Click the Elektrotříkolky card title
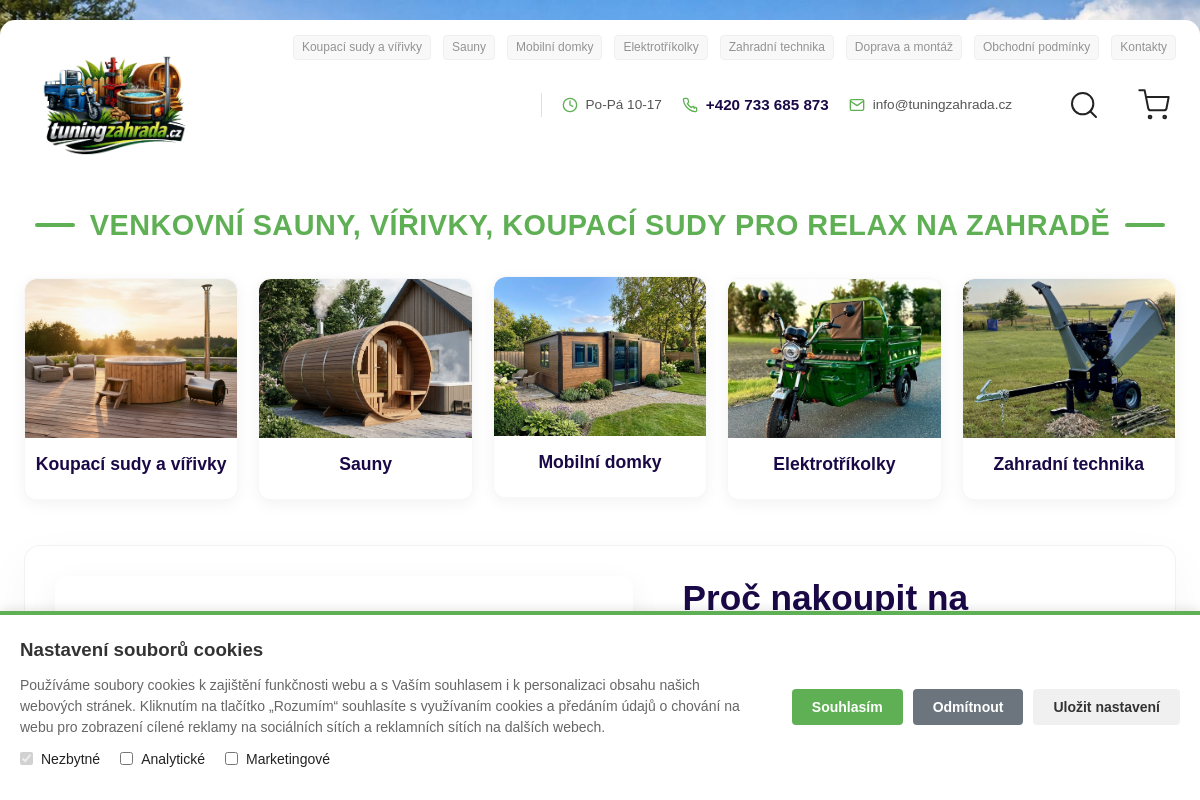Viewport: 1200px width, 800px height. click(x=834, y=464)
